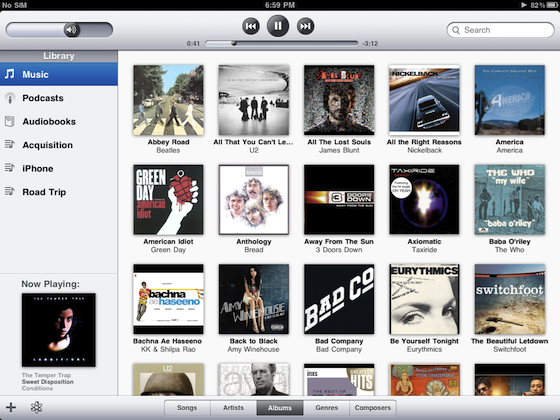Open U2's All That You Can't Leave album
This screenshot has height=420, width=560.
[x=254, y=100]
